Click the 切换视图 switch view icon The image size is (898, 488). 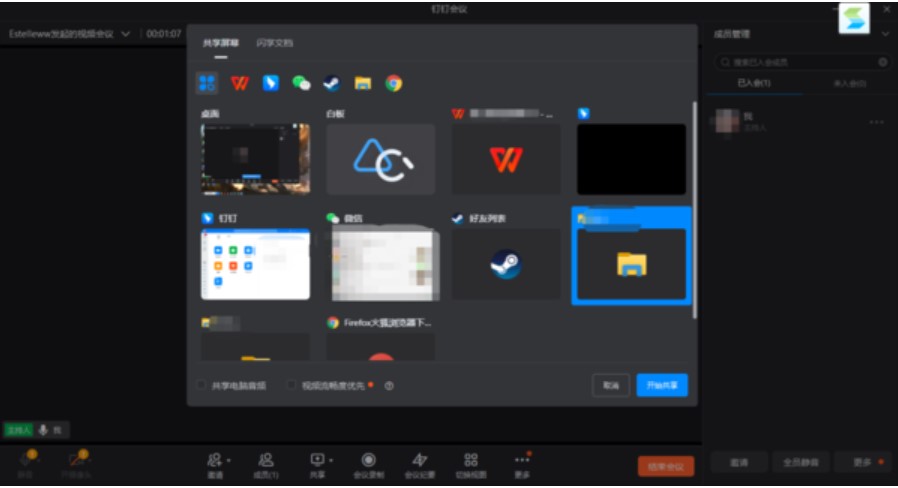(x=471, y=459)
